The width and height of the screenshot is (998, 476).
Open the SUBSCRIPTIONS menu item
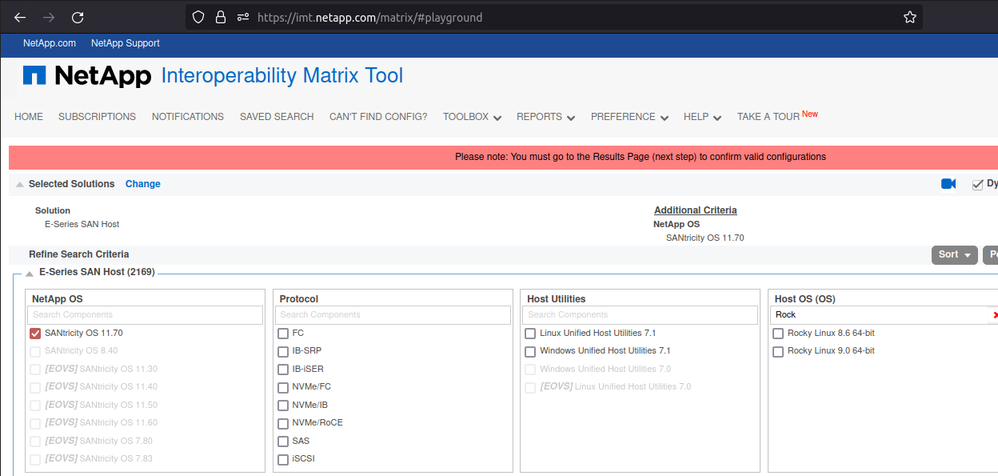coord(97,117)
